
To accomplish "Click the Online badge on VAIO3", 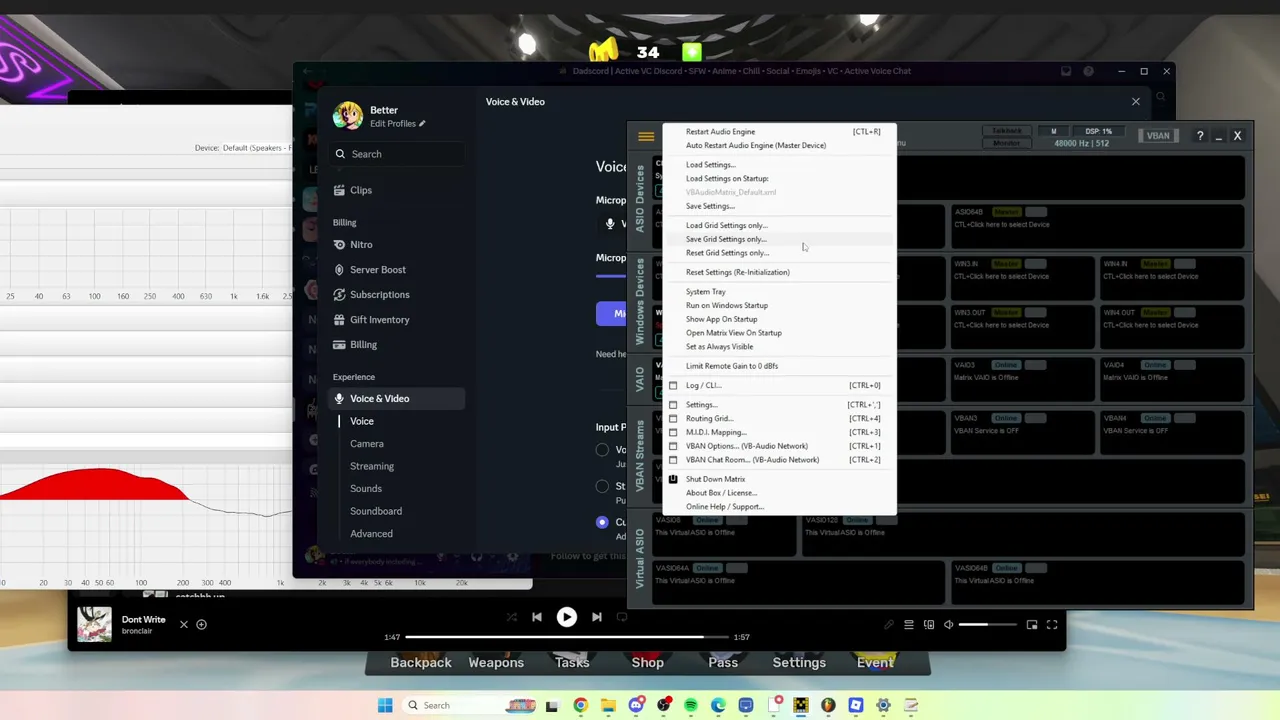I will click(1005, 365).
